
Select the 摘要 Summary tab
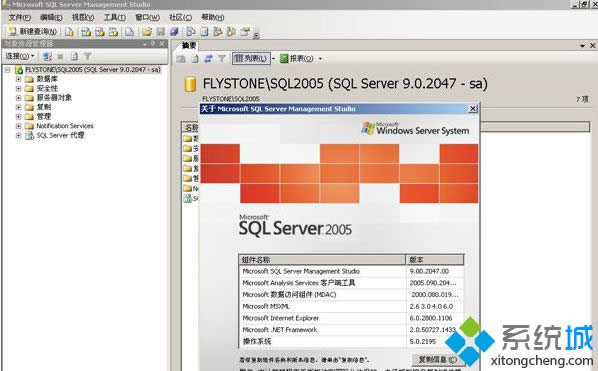point(189,45)
